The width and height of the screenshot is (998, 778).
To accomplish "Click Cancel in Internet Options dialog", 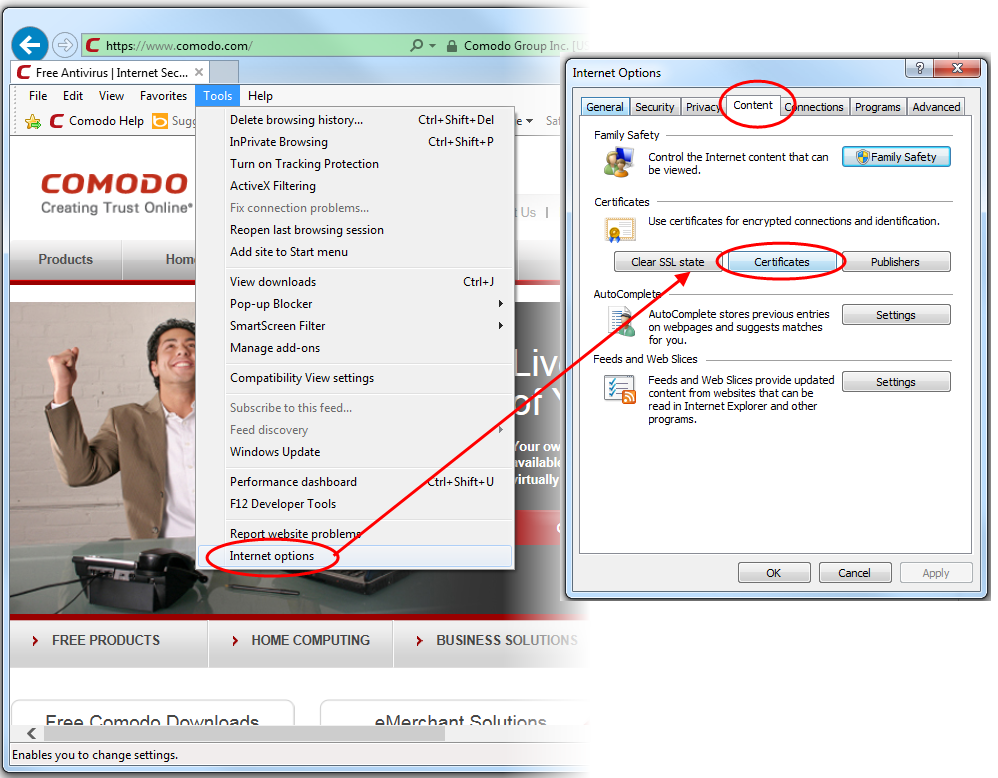I will (x=855, y=573).
